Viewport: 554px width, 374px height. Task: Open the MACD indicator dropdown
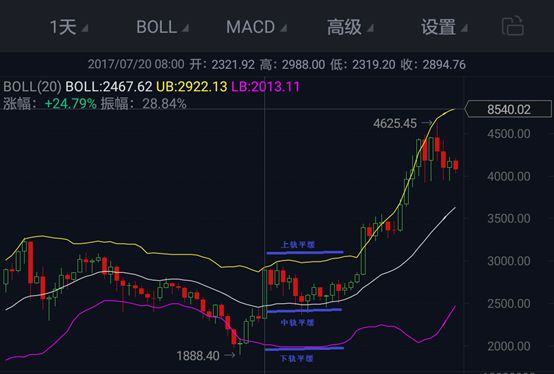[256, 27]
